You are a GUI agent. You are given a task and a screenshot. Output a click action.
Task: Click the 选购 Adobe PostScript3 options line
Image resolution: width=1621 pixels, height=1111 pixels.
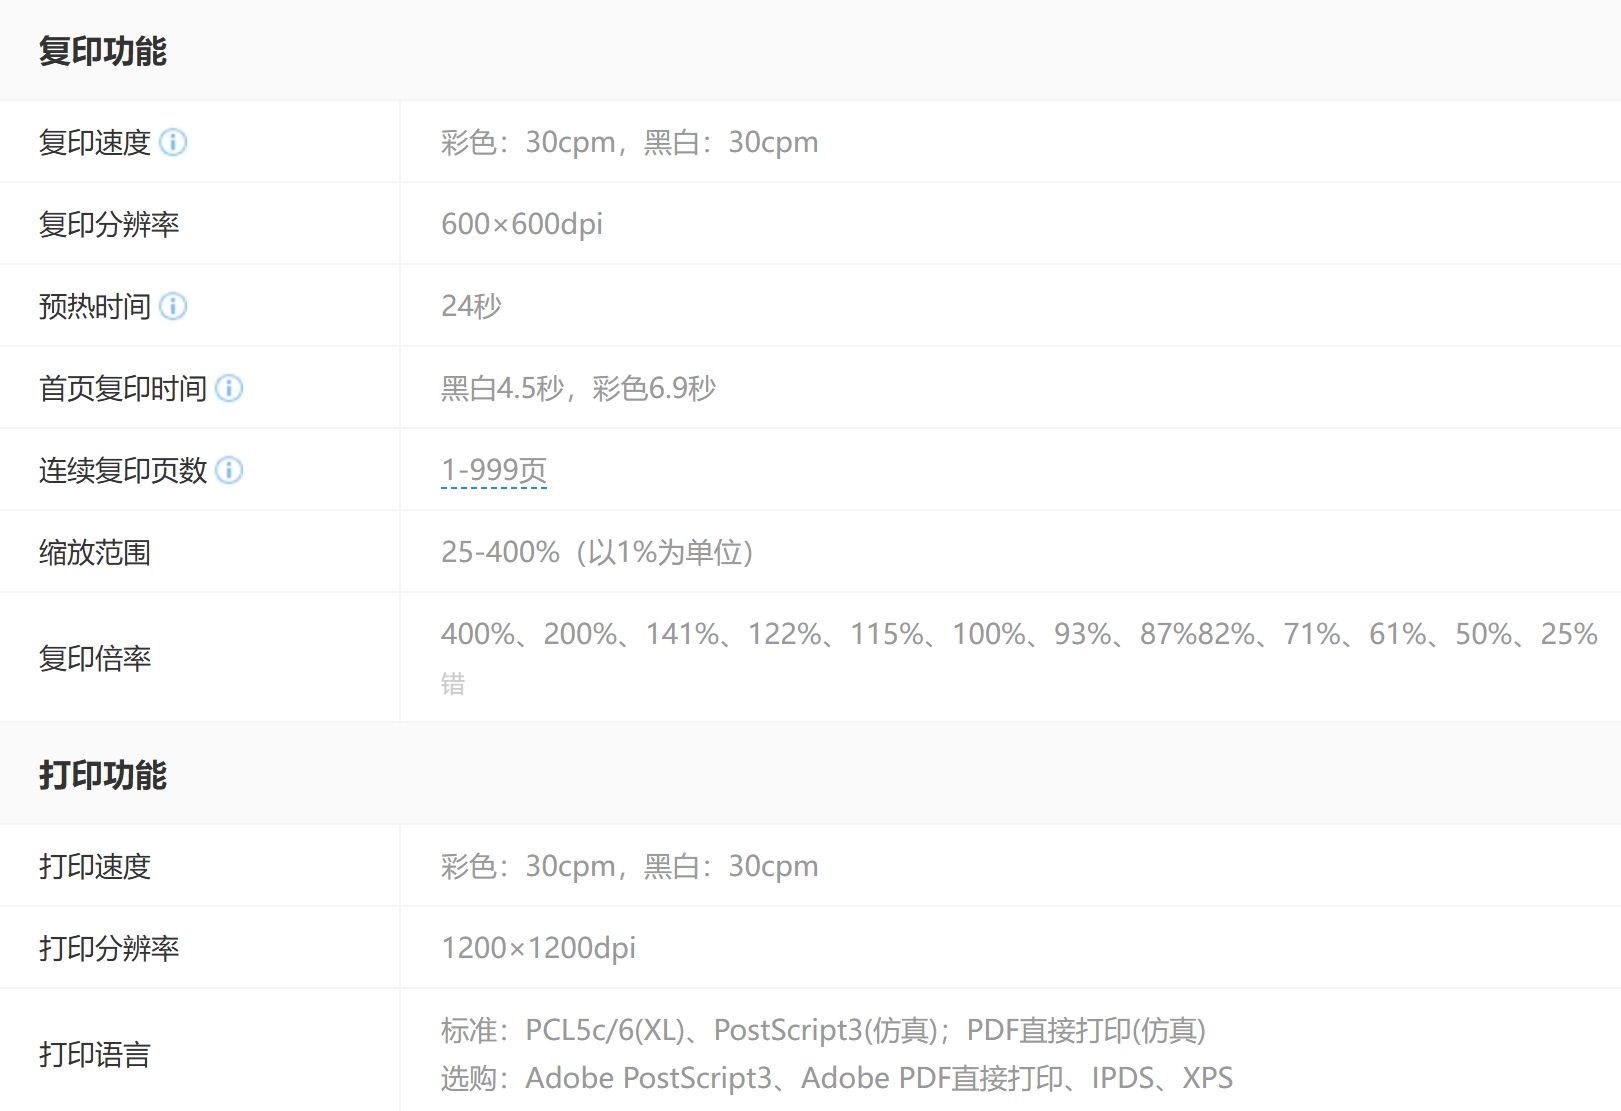coord(836,1078)
